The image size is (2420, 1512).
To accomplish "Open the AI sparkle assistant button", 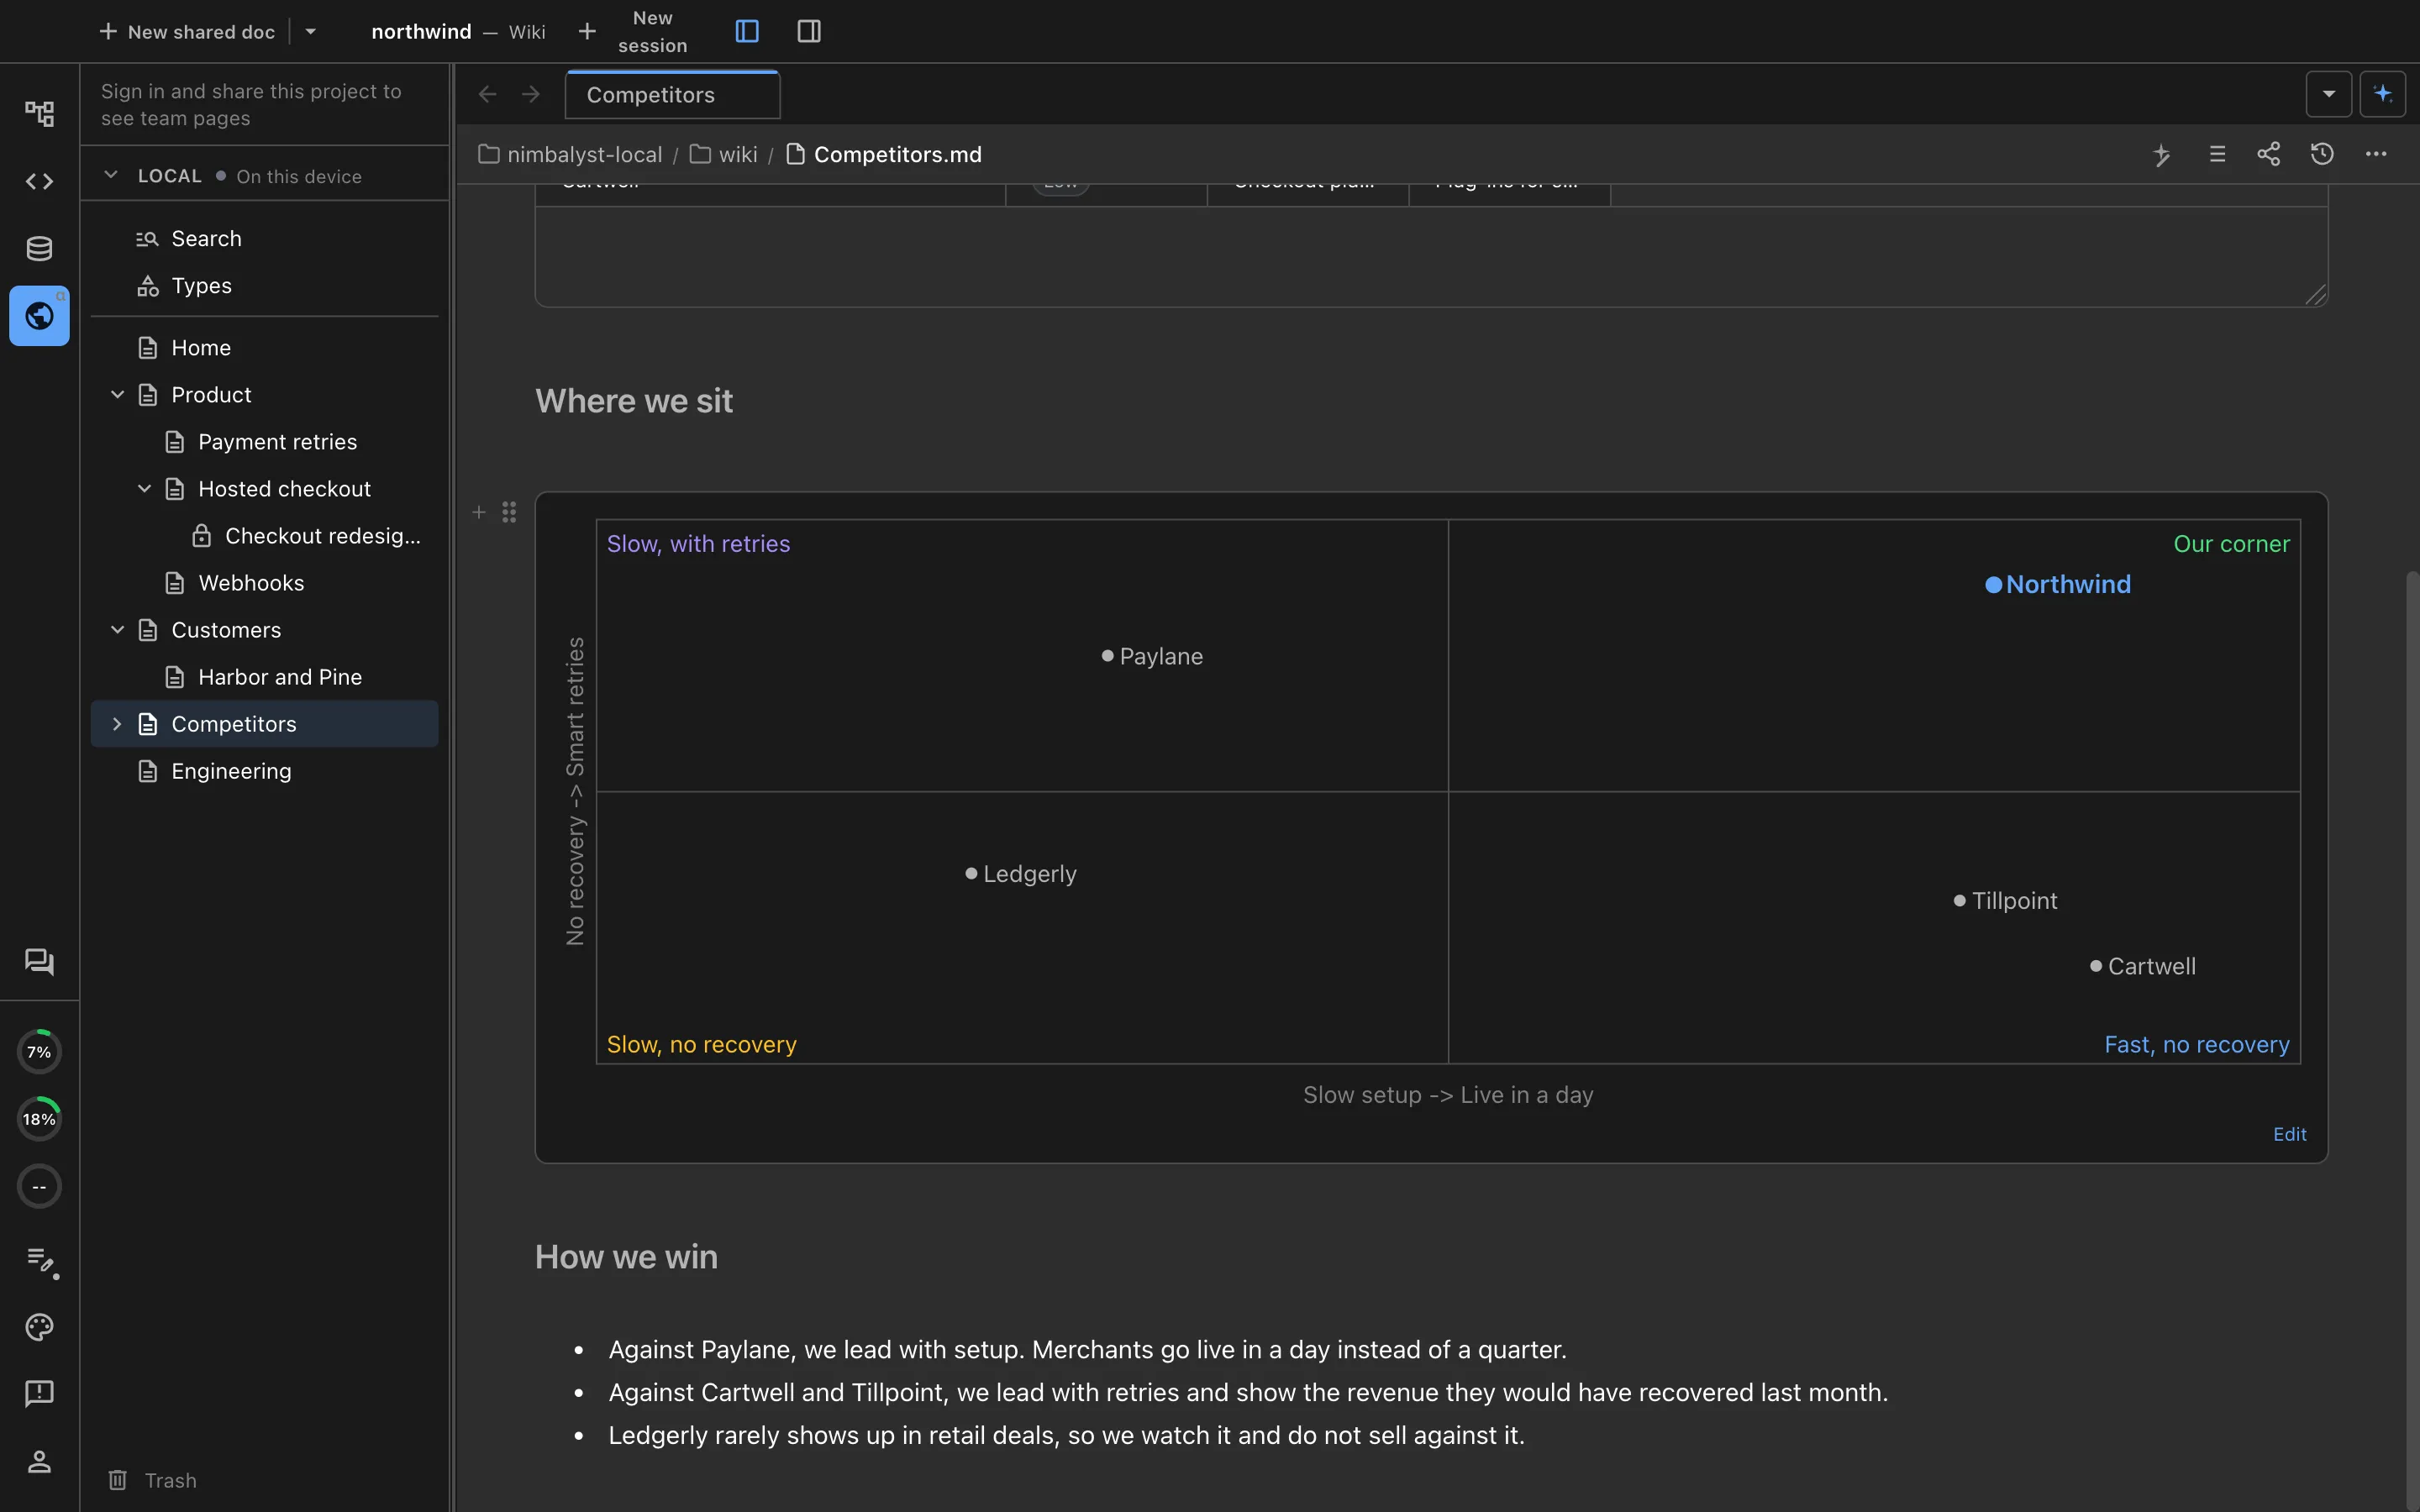I will [2383, 94].
